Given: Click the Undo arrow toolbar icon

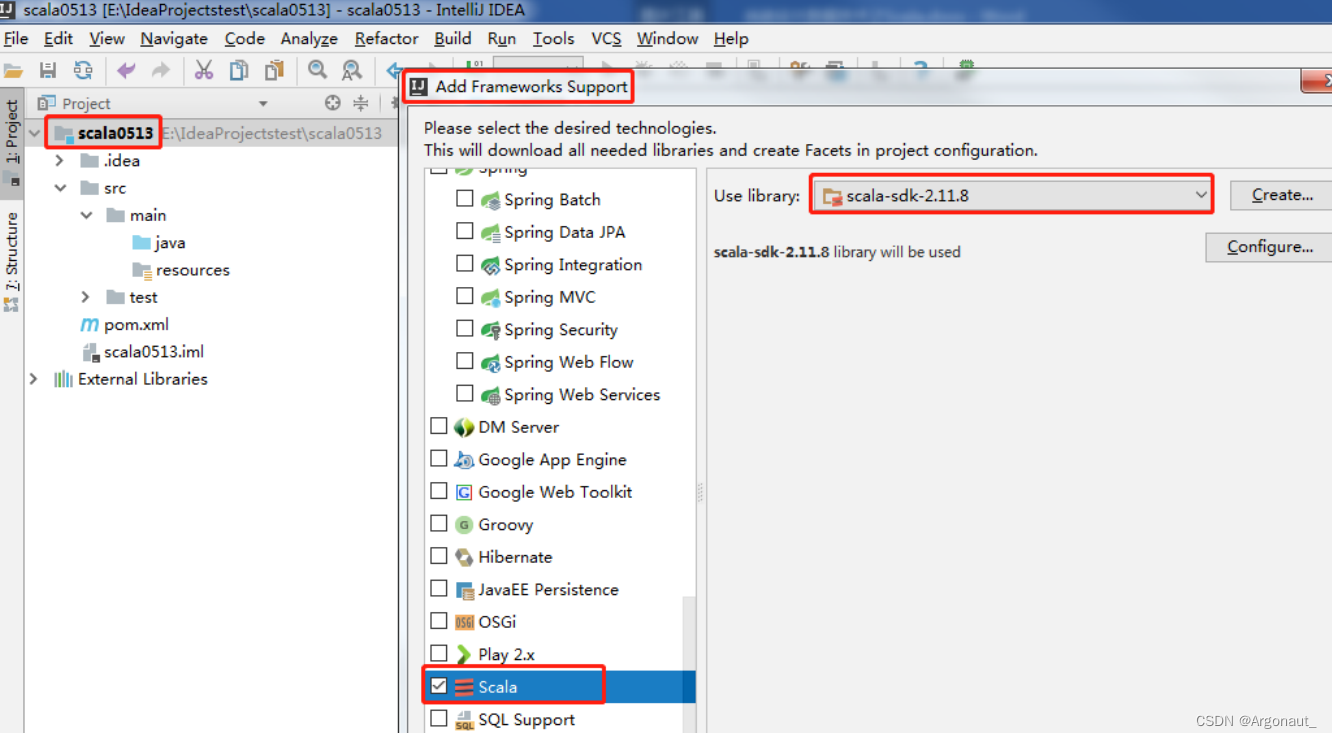Looking at the screenshot, I should click(x=126, y=70).
